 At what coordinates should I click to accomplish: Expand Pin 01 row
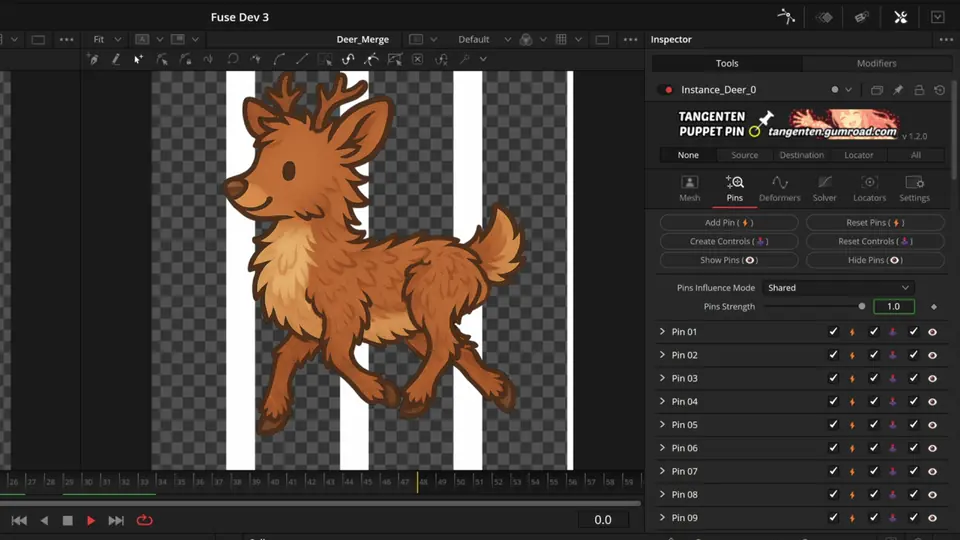tap(662, 332)
